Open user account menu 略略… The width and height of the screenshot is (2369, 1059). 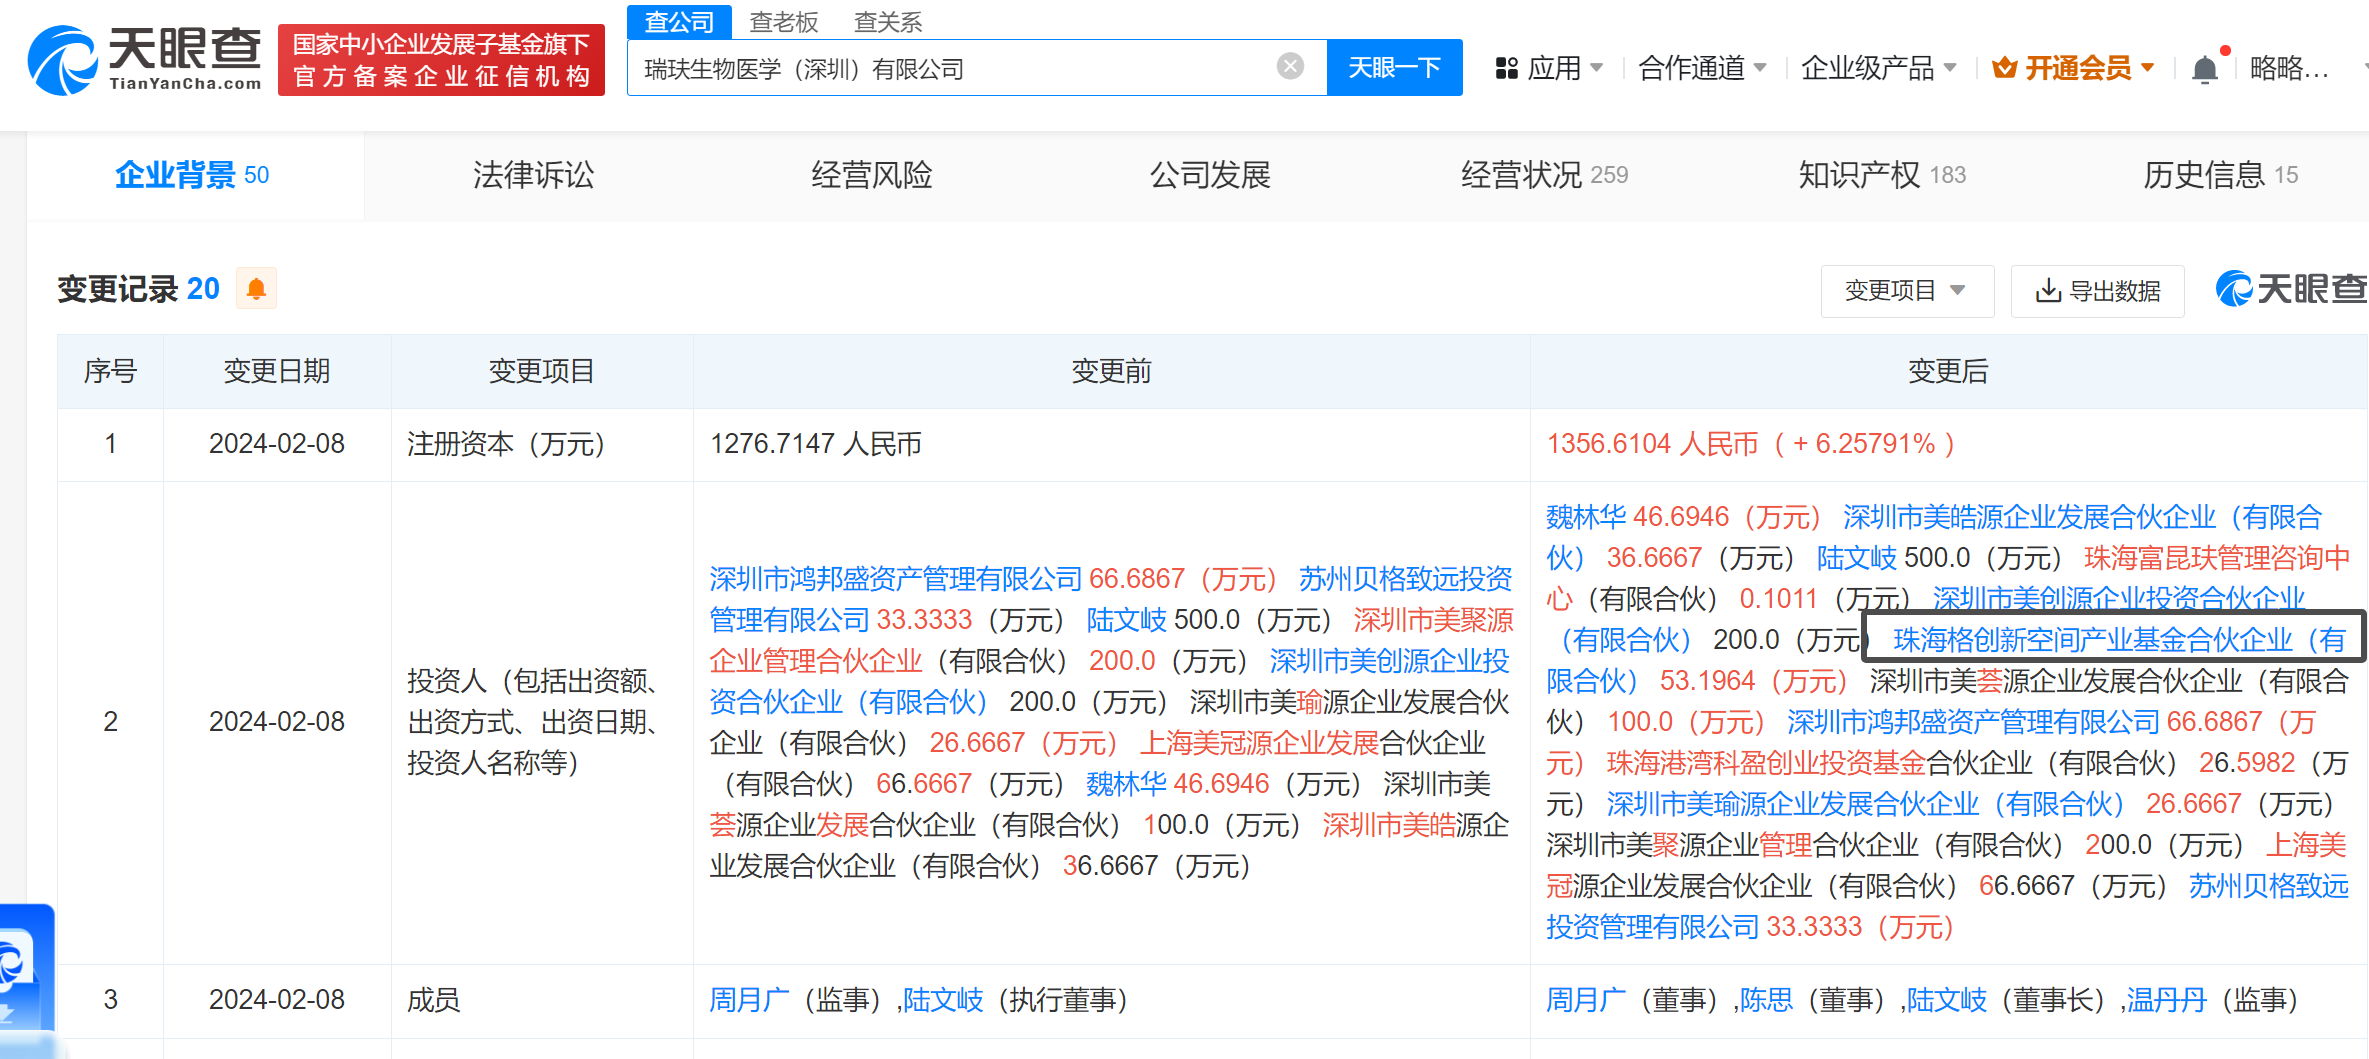click(2290, 68)
